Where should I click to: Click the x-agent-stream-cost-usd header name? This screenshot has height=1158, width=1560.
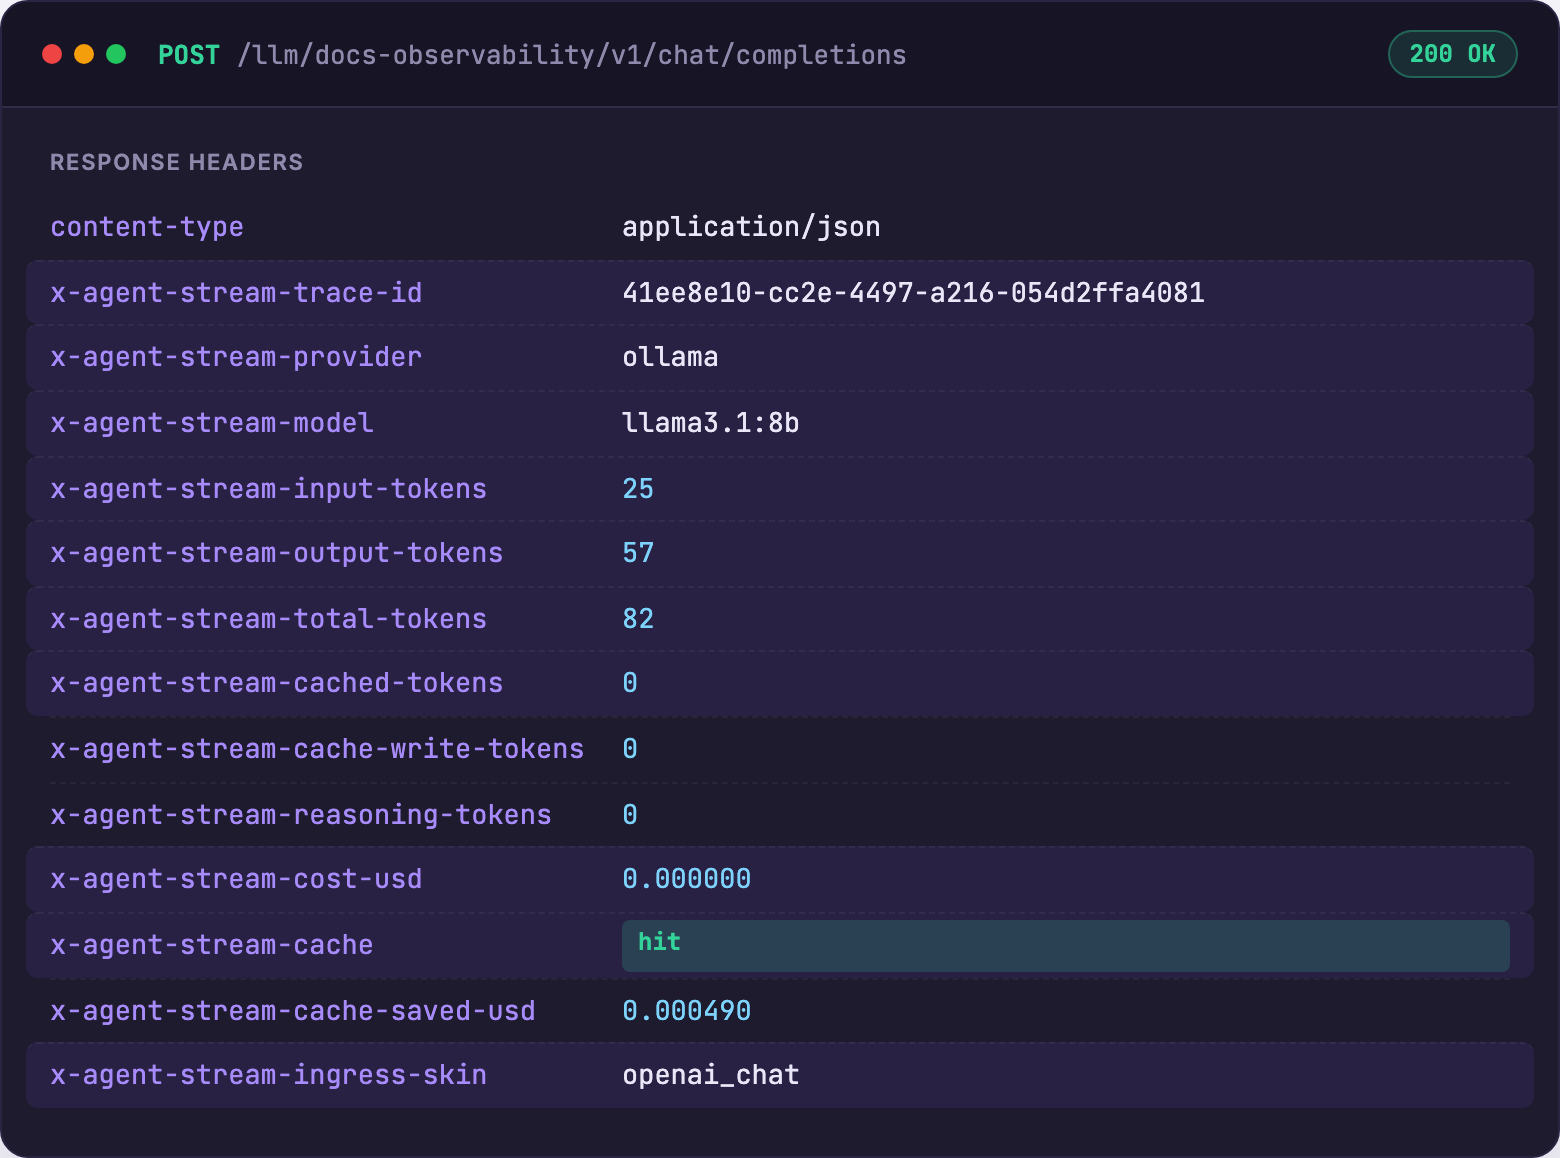click(236, 879)
